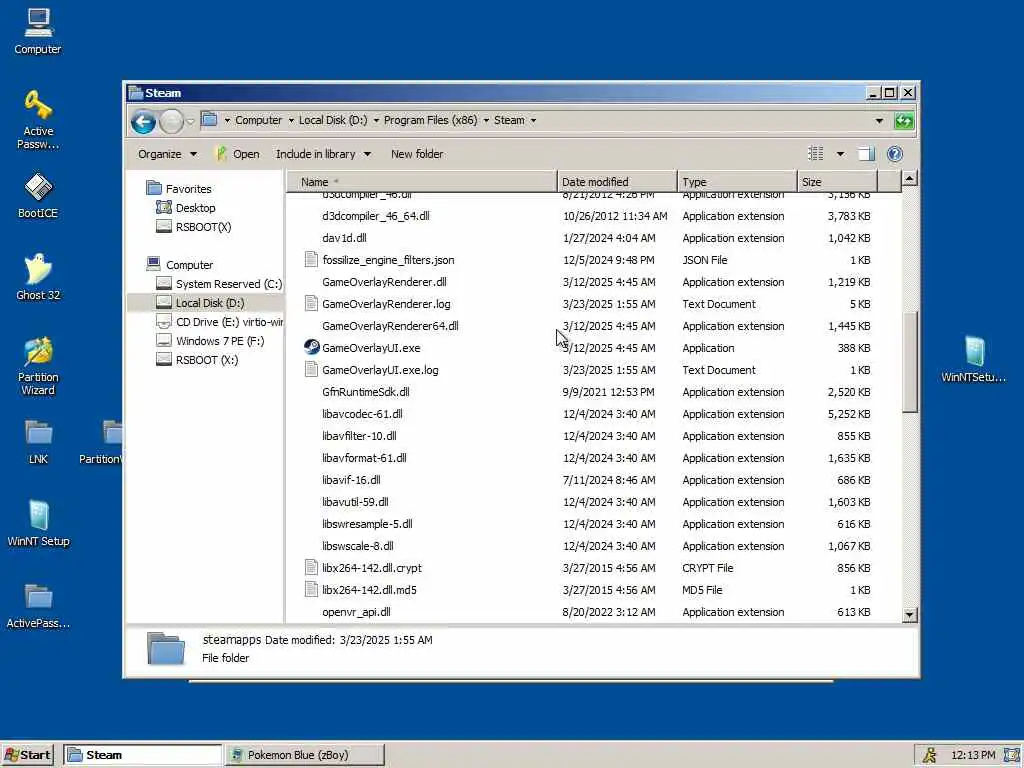
Task: Click the vertical scrollbar thumb
Action: click(x=910, y=362)
